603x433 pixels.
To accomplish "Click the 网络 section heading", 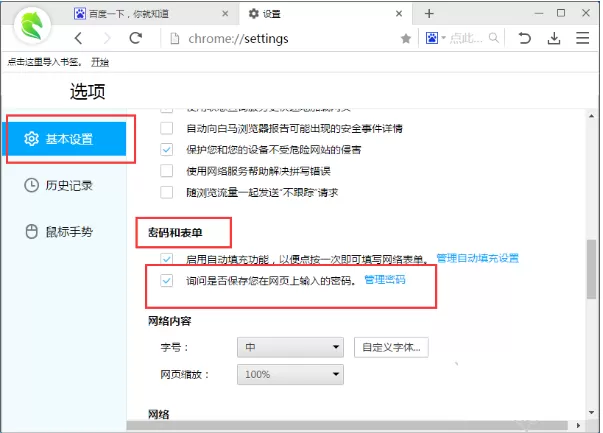I will pos(158,414).
